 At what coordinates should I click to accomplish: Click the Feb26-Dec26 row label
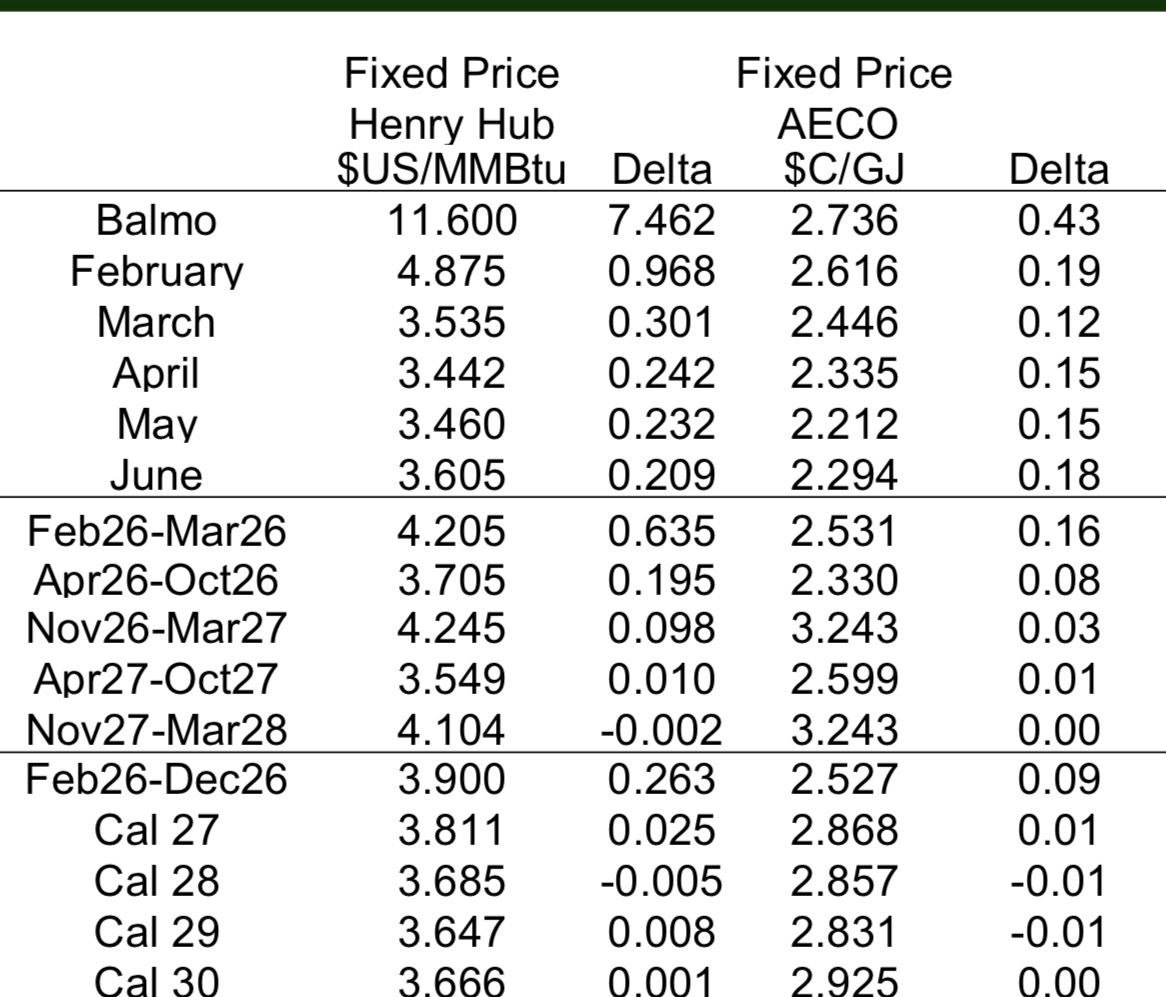point(156,779)
